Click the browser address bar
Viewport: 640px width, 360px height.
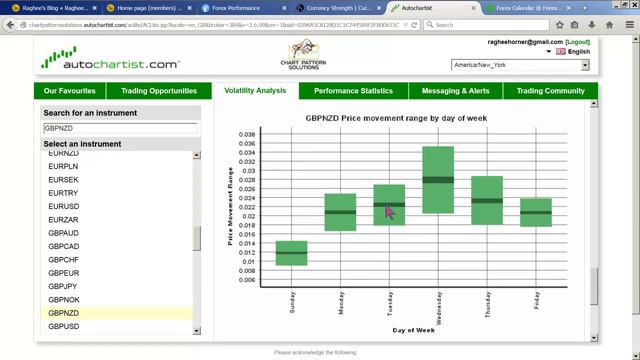[x=212, y=25]
